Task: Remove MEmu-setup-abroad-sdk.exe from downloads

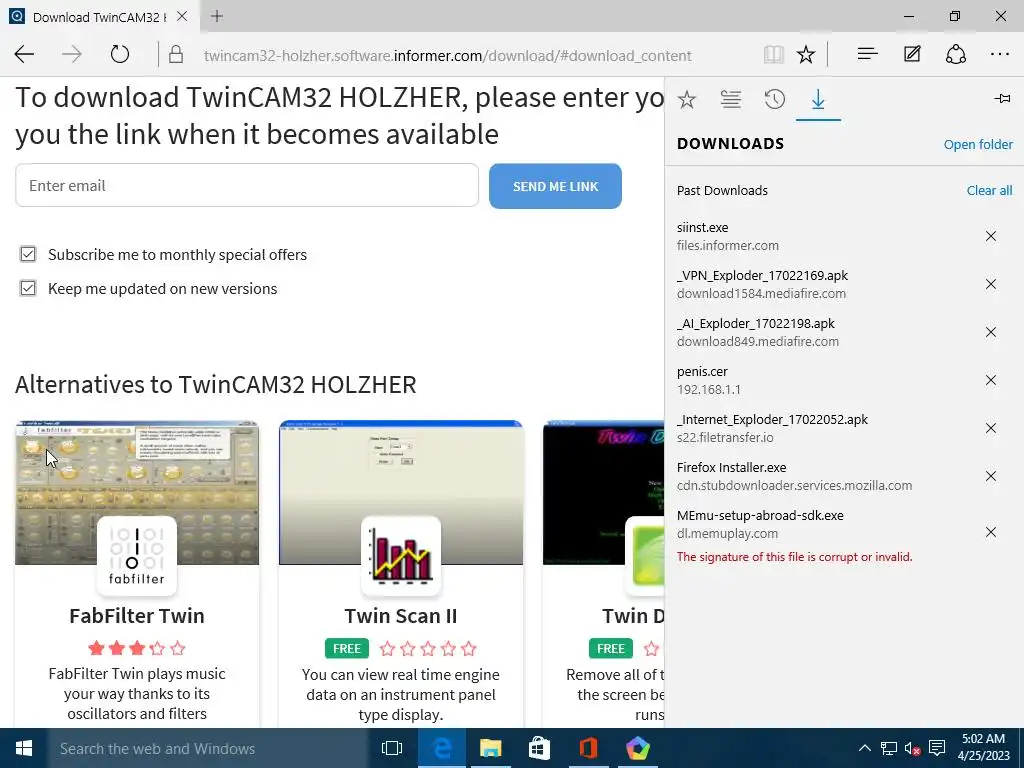Action: pyautogui.click(x=991, y=532)
